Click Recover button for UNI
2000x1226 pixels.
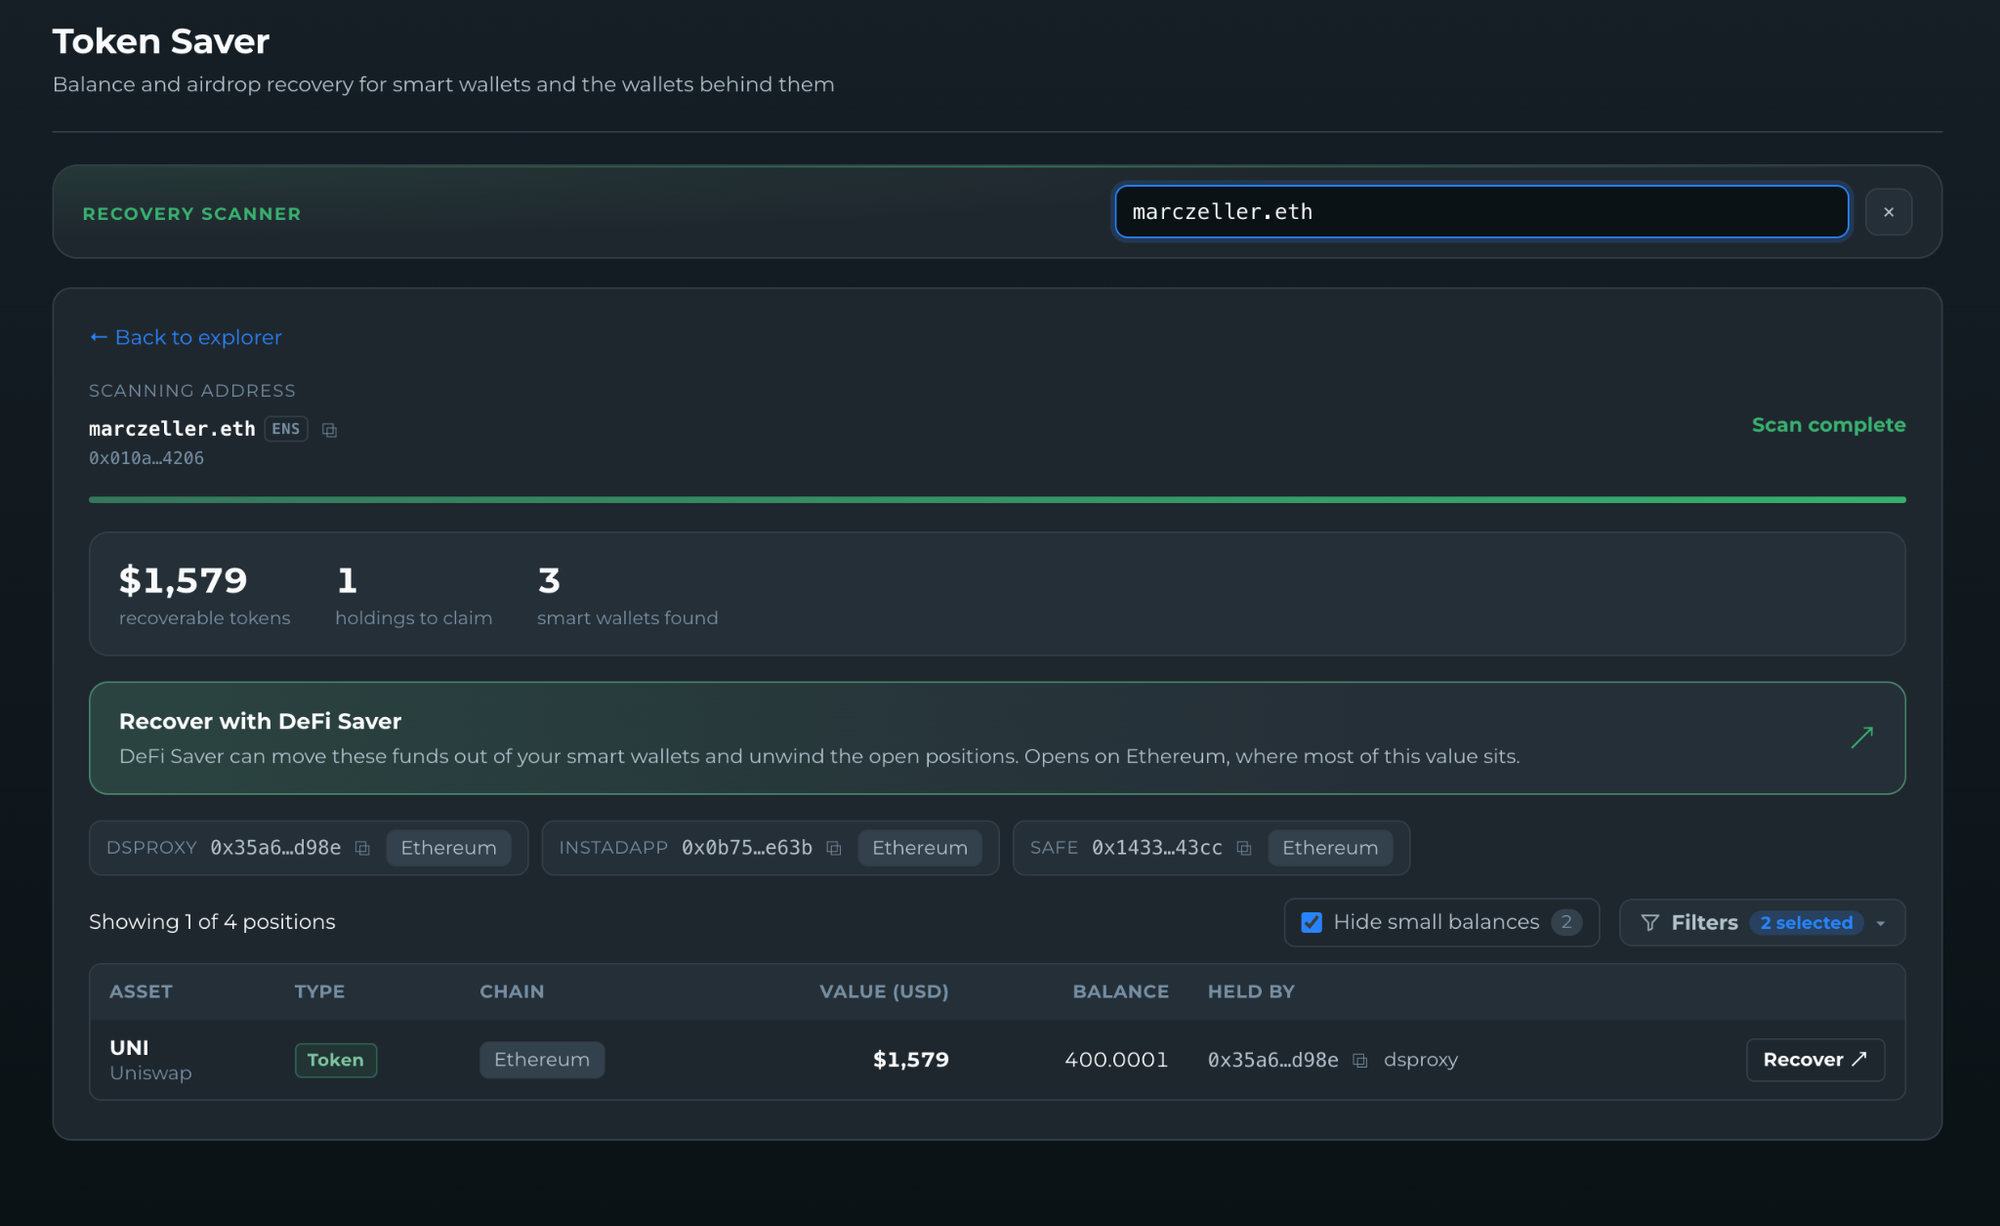coord(1815,1060)
